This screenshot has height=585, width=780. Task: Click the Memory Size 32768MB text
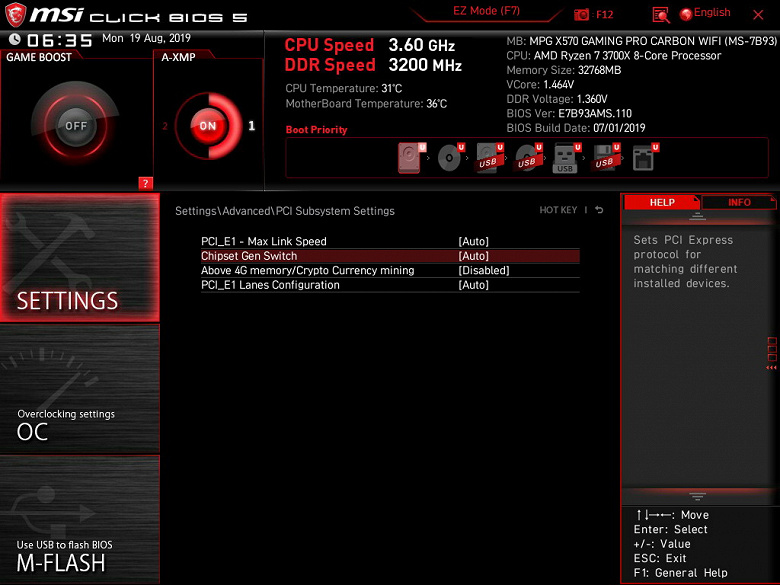point(564,70)
